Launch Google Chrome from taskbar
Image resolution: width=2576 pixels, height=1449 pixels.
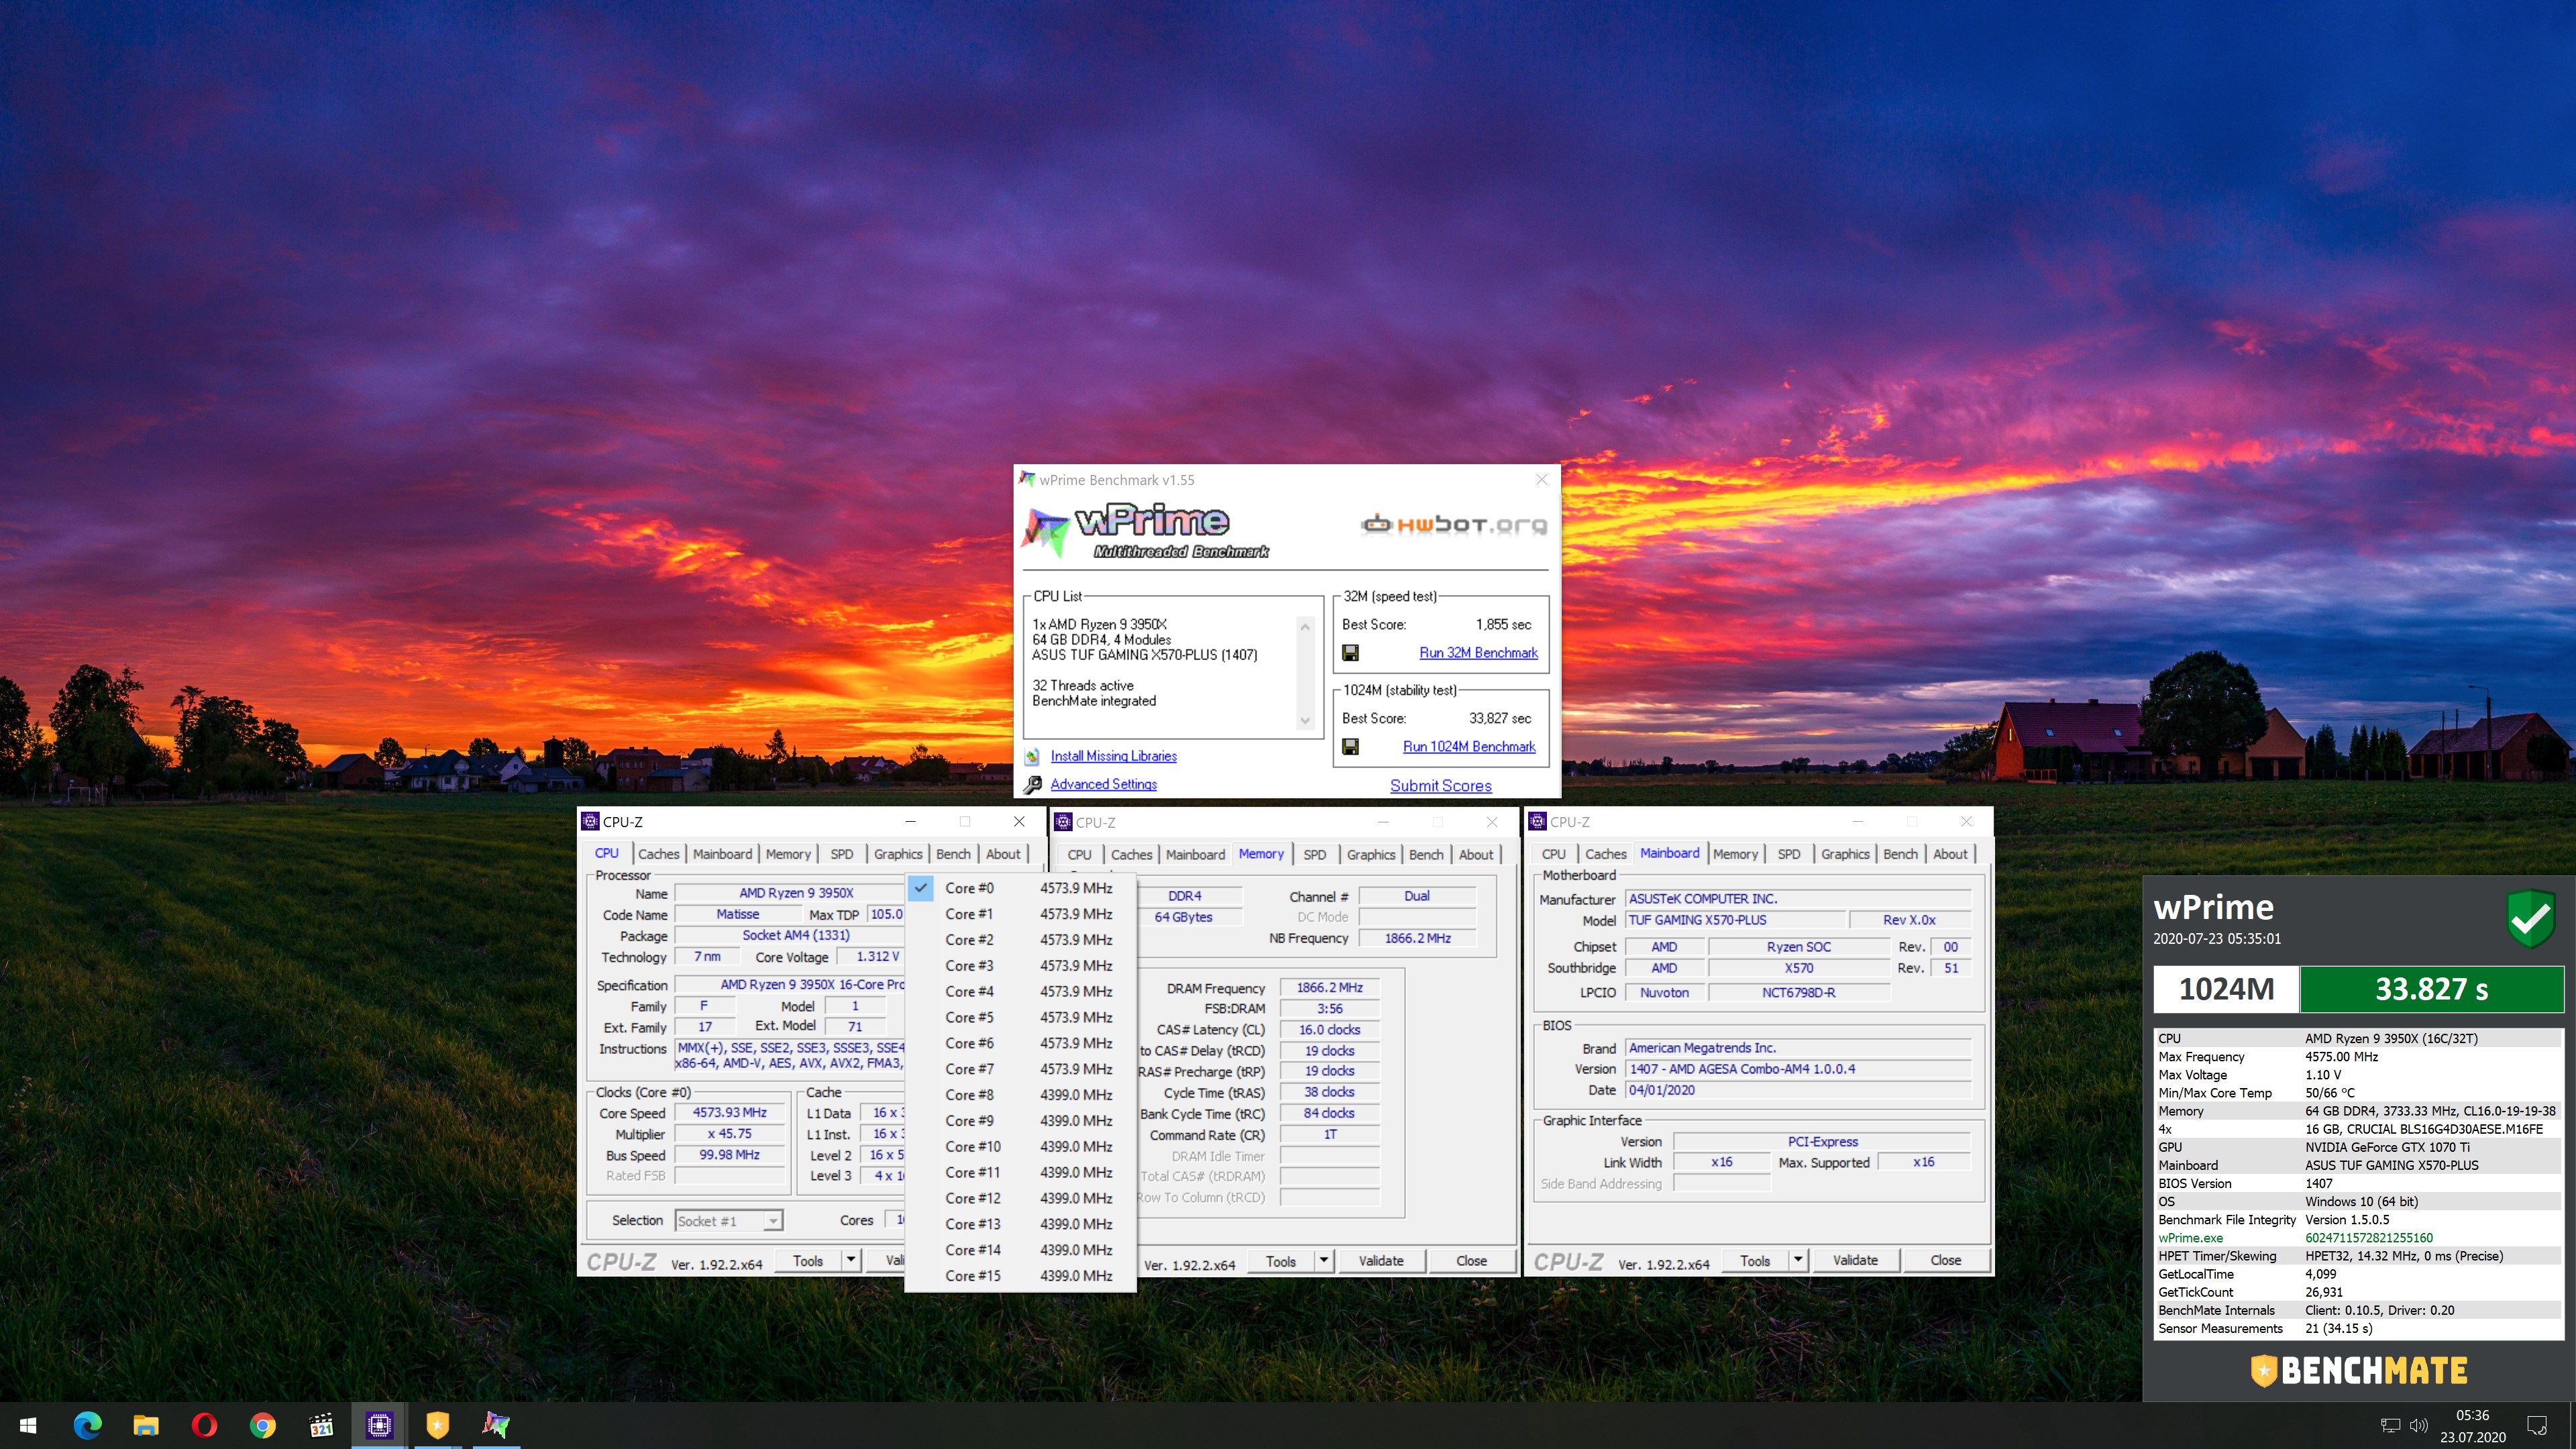coord(262,1425)
